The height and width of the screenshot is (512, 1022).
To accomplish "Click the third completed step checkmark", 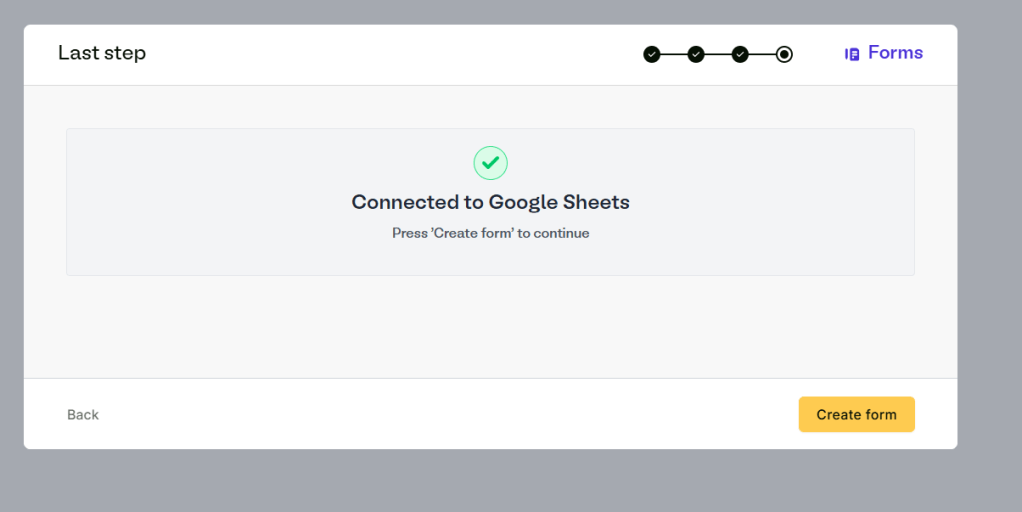I will (x=740, y=54).
